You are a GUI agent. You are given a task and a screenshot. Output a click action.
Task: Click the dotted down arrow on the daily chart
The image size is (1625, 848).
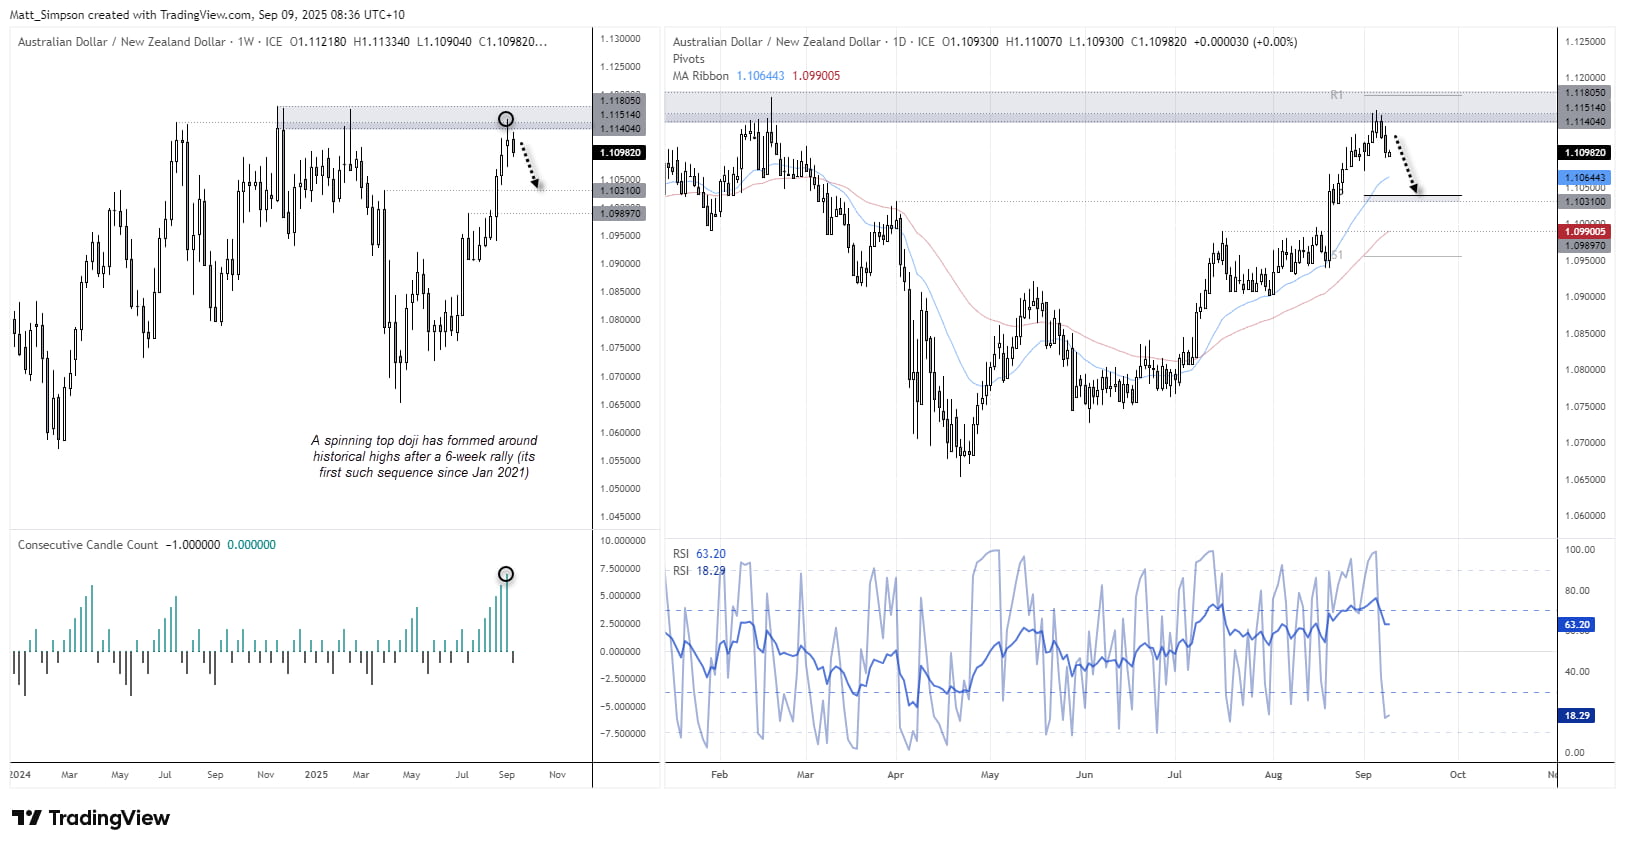tap(1405, 165)
